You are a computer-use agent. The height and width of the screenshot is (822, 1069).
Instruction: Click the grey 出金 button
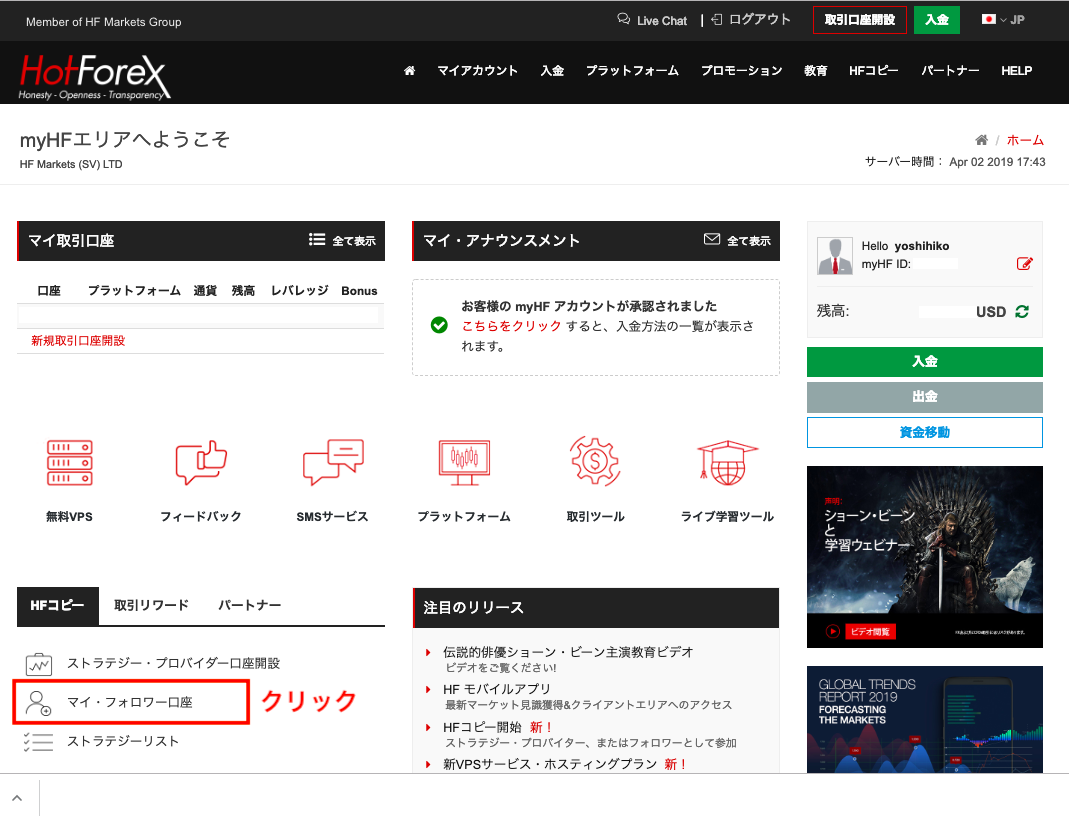tap(924, 397)
